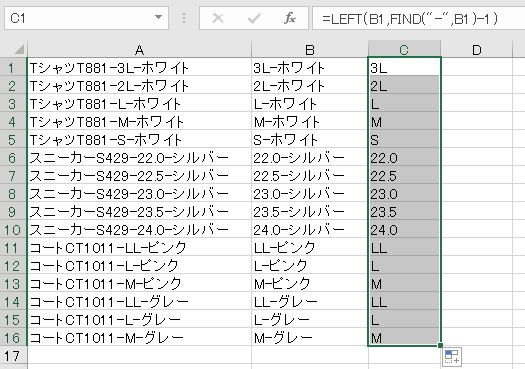
Task: Click cell B12 'L-ピンク'
Action: (x=310, y=266)
